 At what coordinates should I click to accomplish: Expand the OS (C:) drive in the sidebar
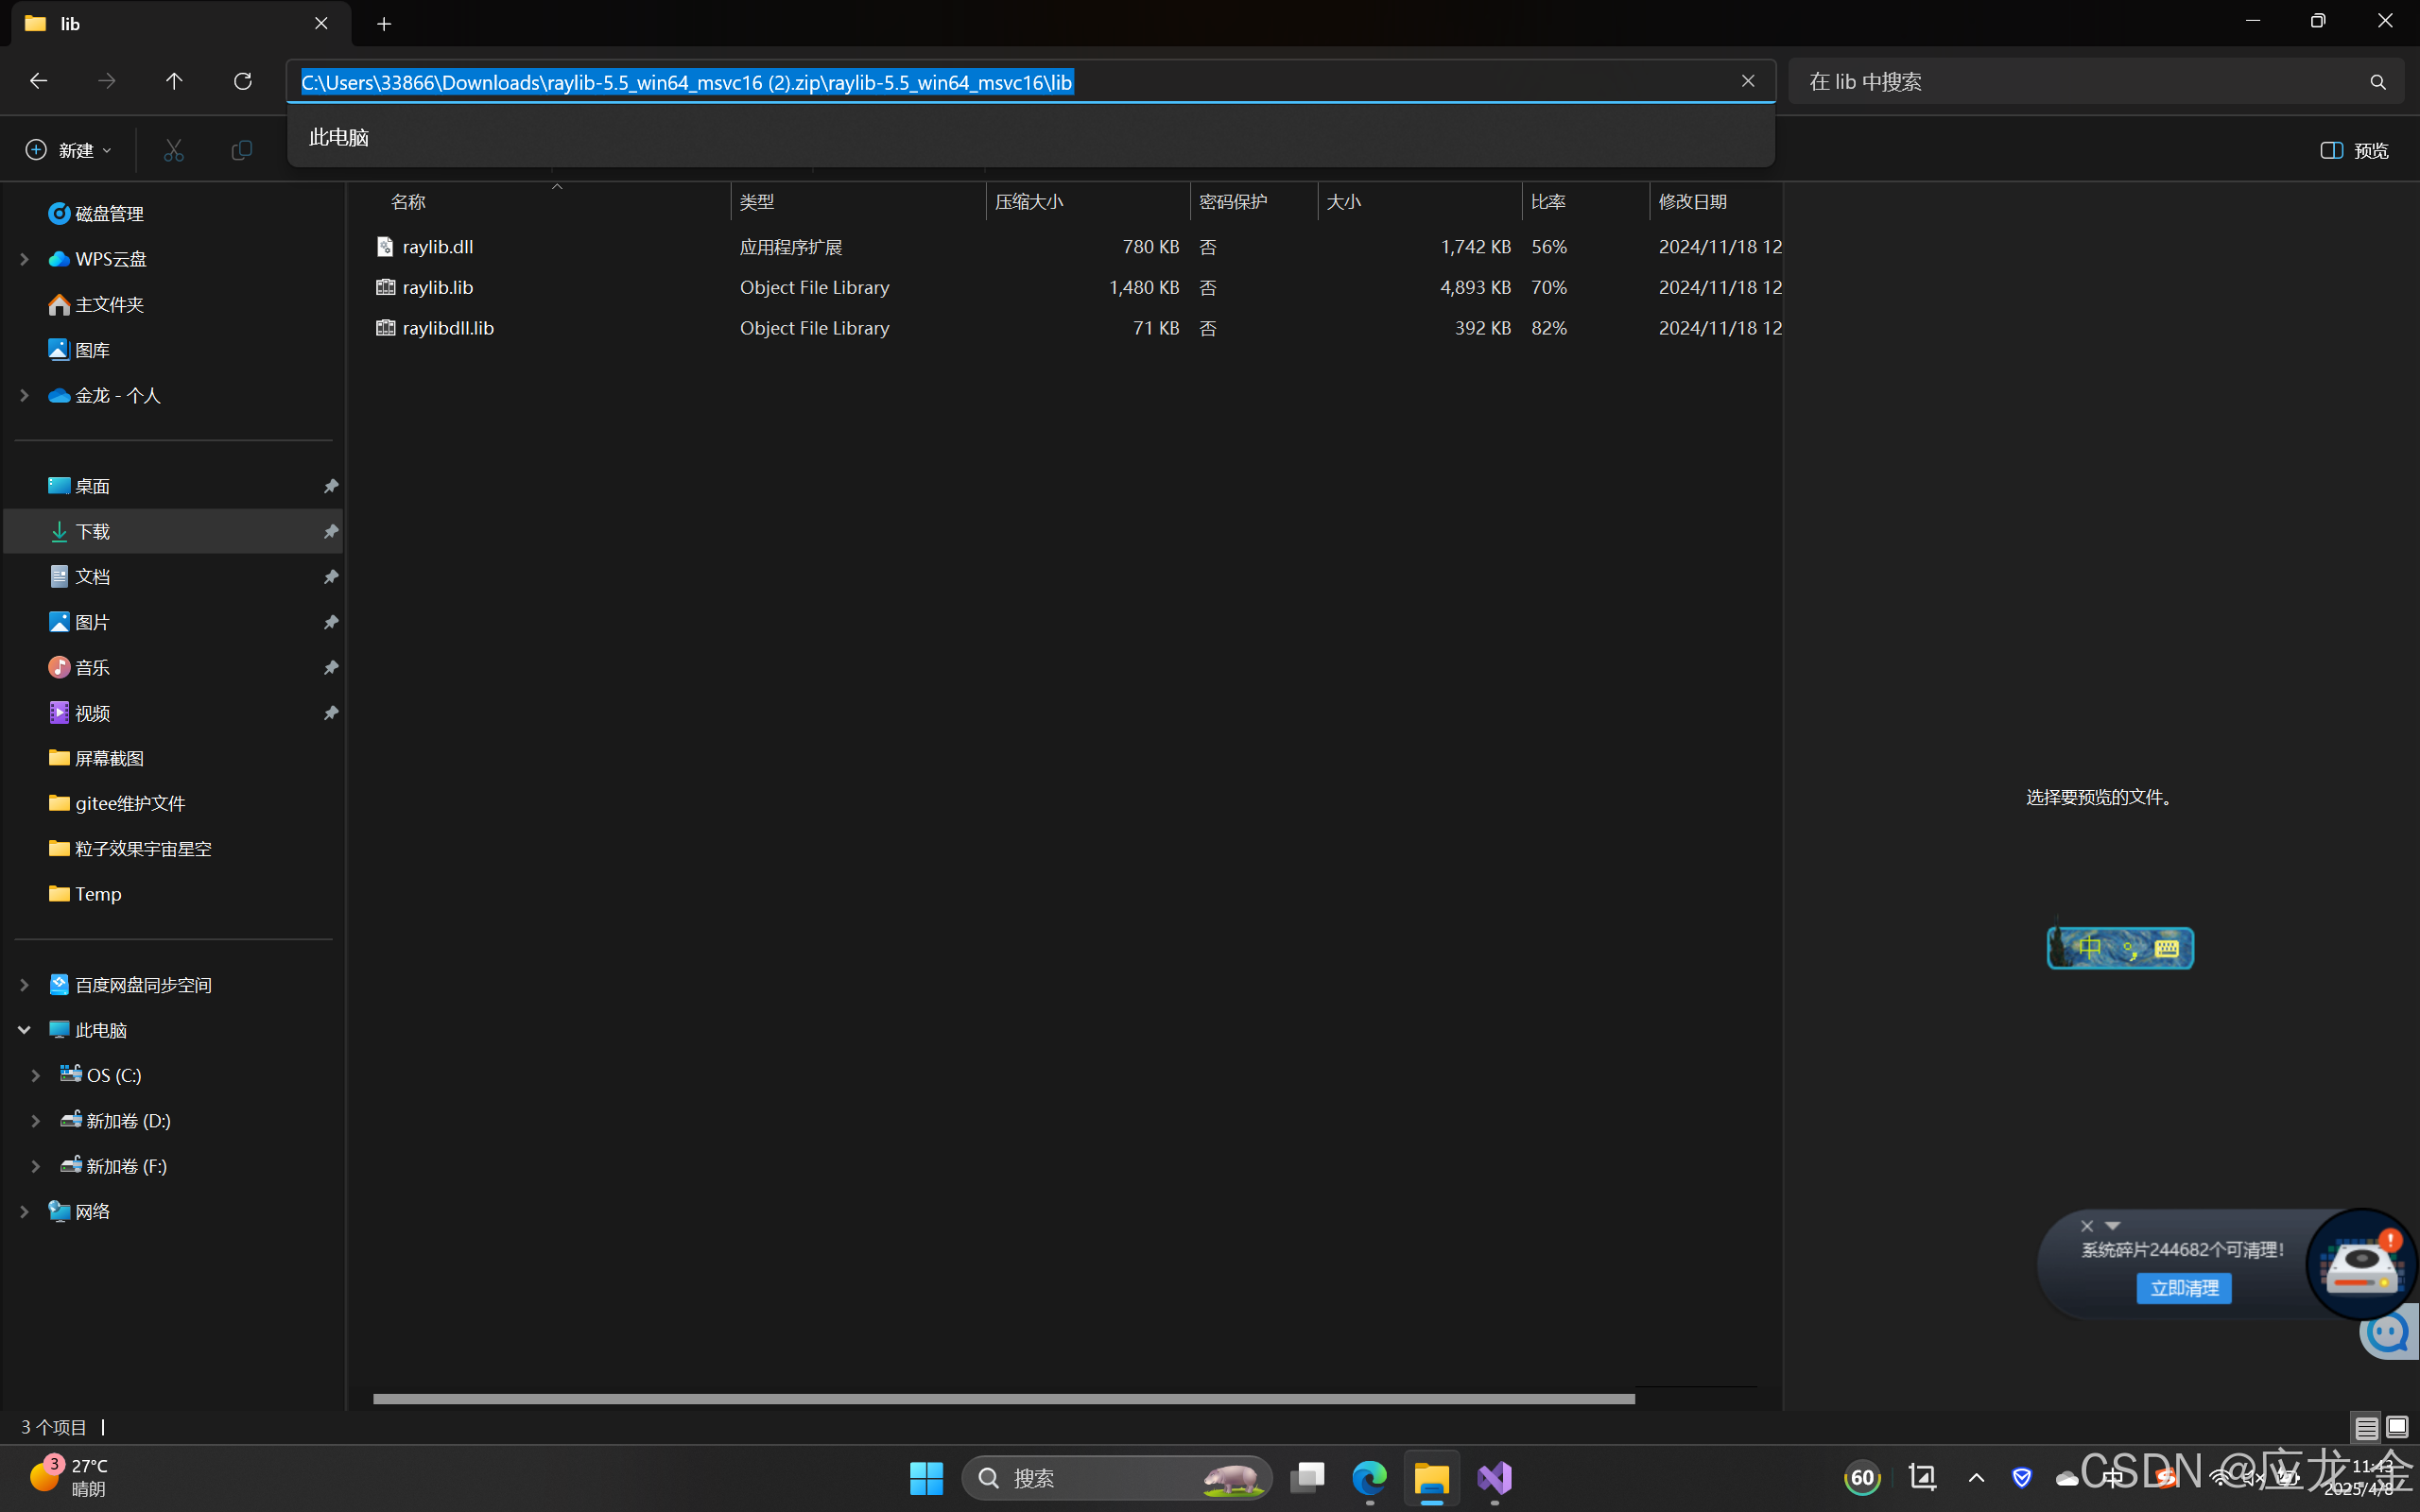tap(36, 1074)
